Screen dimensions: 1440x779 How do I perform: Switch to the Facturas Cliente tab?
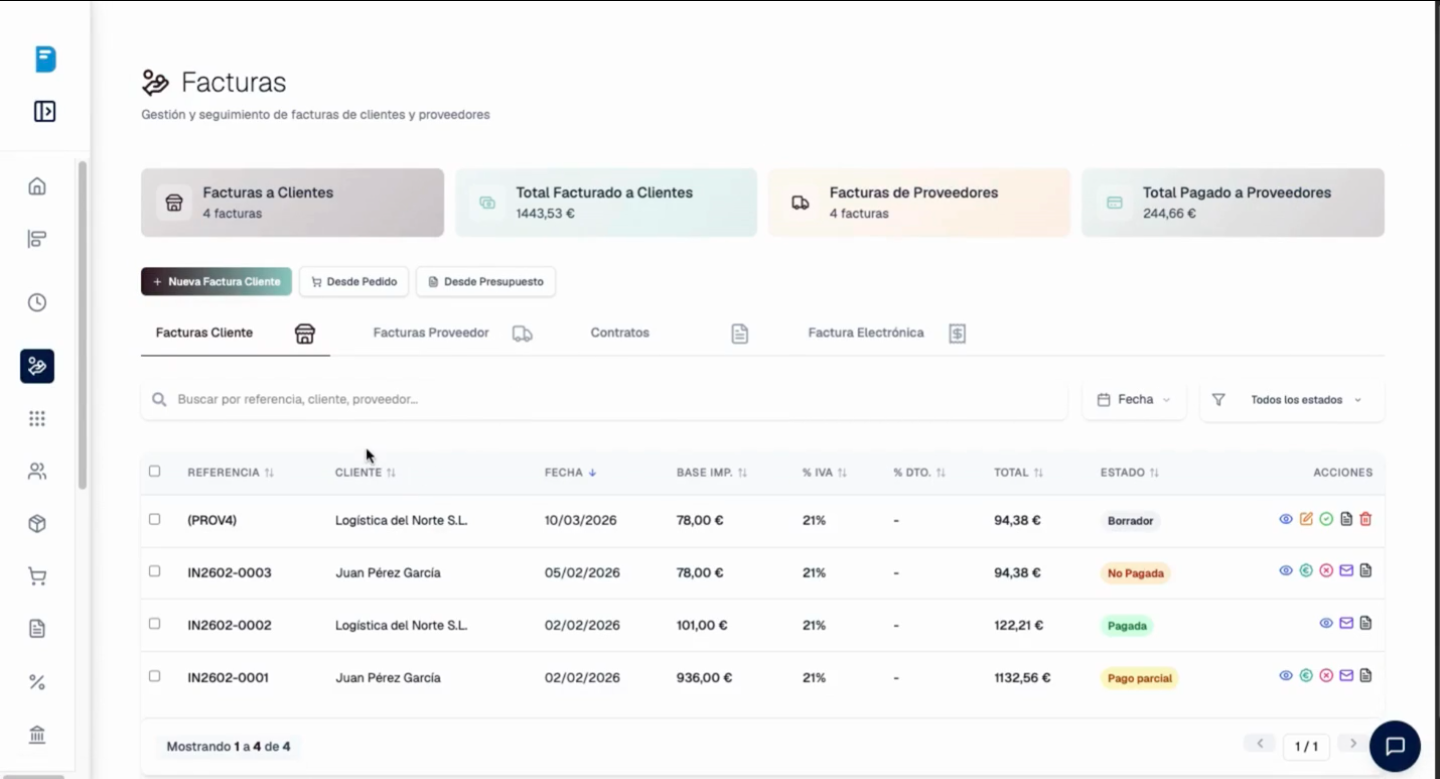coord(235,333)
